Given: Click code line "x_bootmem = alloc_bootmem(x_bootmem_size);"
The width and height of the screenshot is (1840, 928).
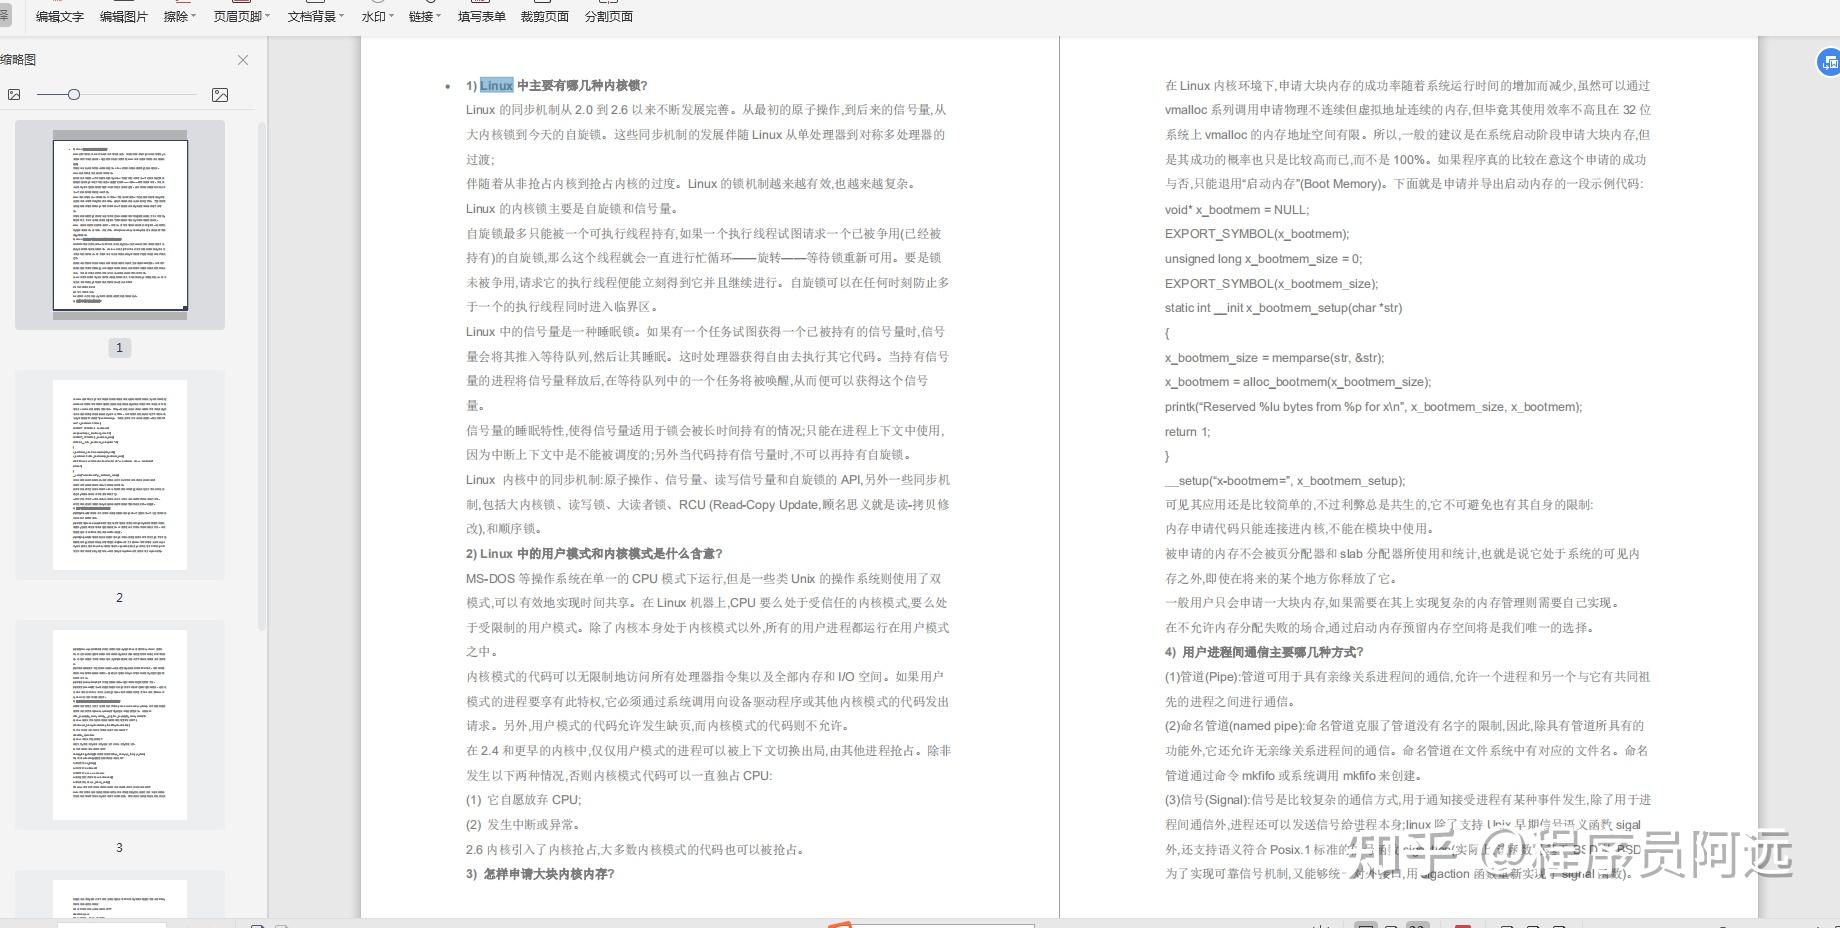Looking at the screenshot, I should [1298, 382].
